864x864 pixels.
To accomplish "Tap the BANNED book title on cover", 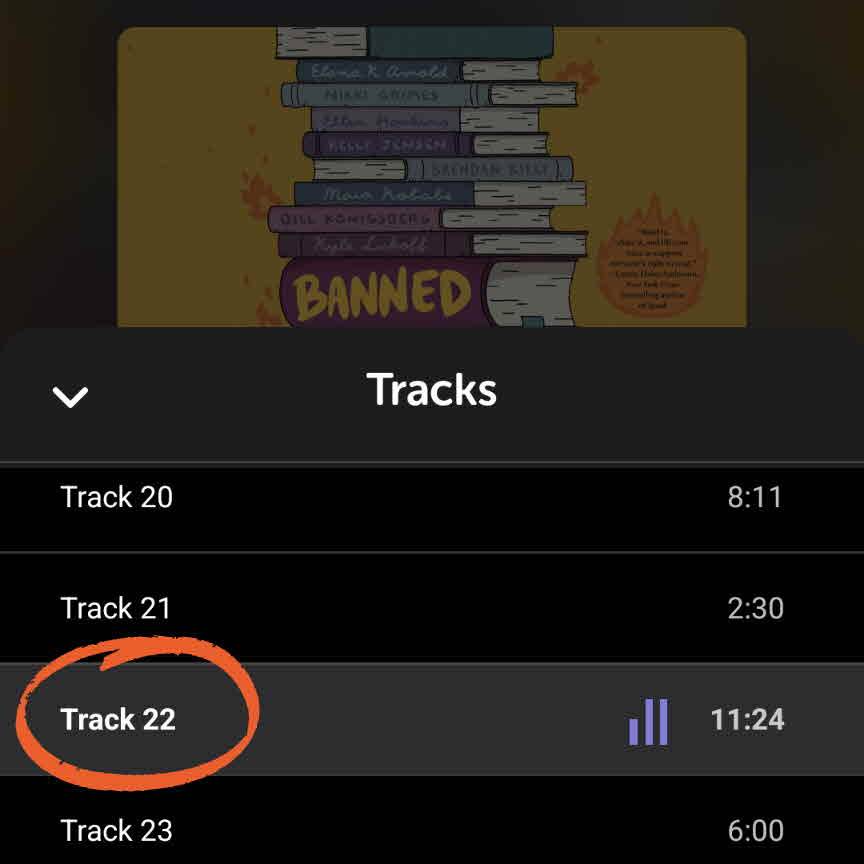I will pyautogui.click(x=382, y=294).
